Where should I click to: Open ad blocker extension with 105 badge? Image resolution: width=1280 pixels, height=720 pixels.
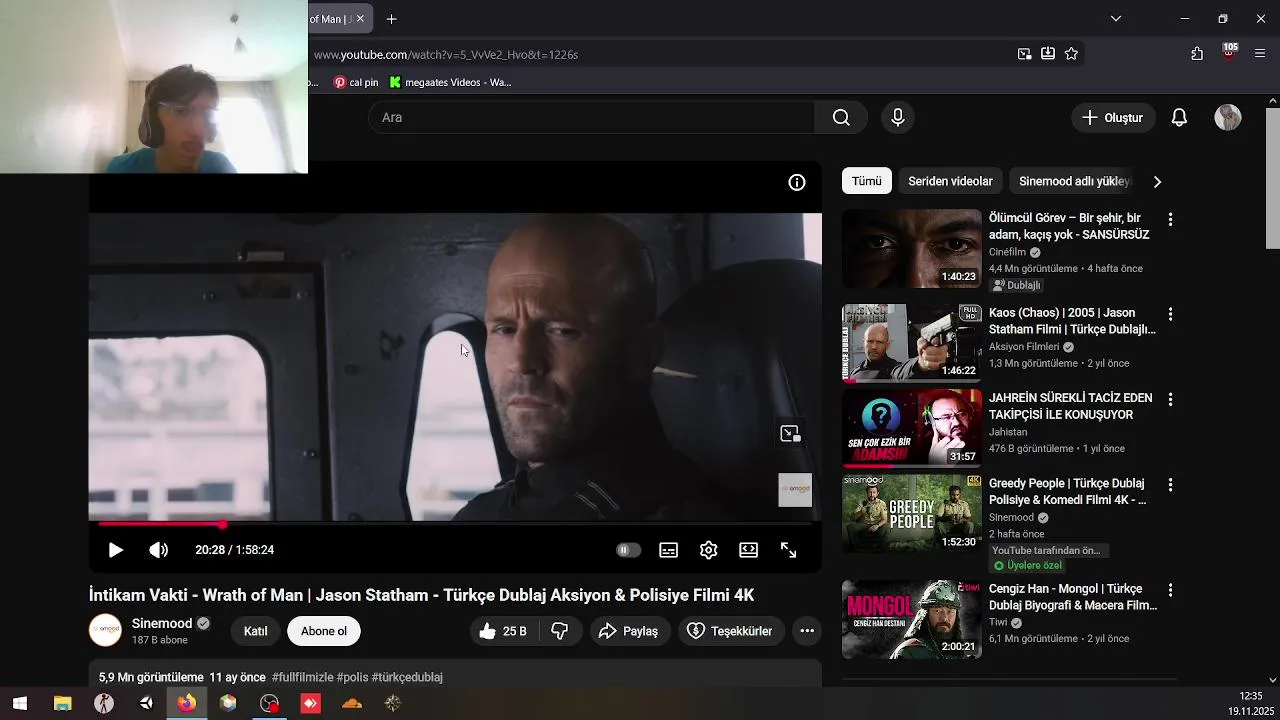coord(1229,52)
